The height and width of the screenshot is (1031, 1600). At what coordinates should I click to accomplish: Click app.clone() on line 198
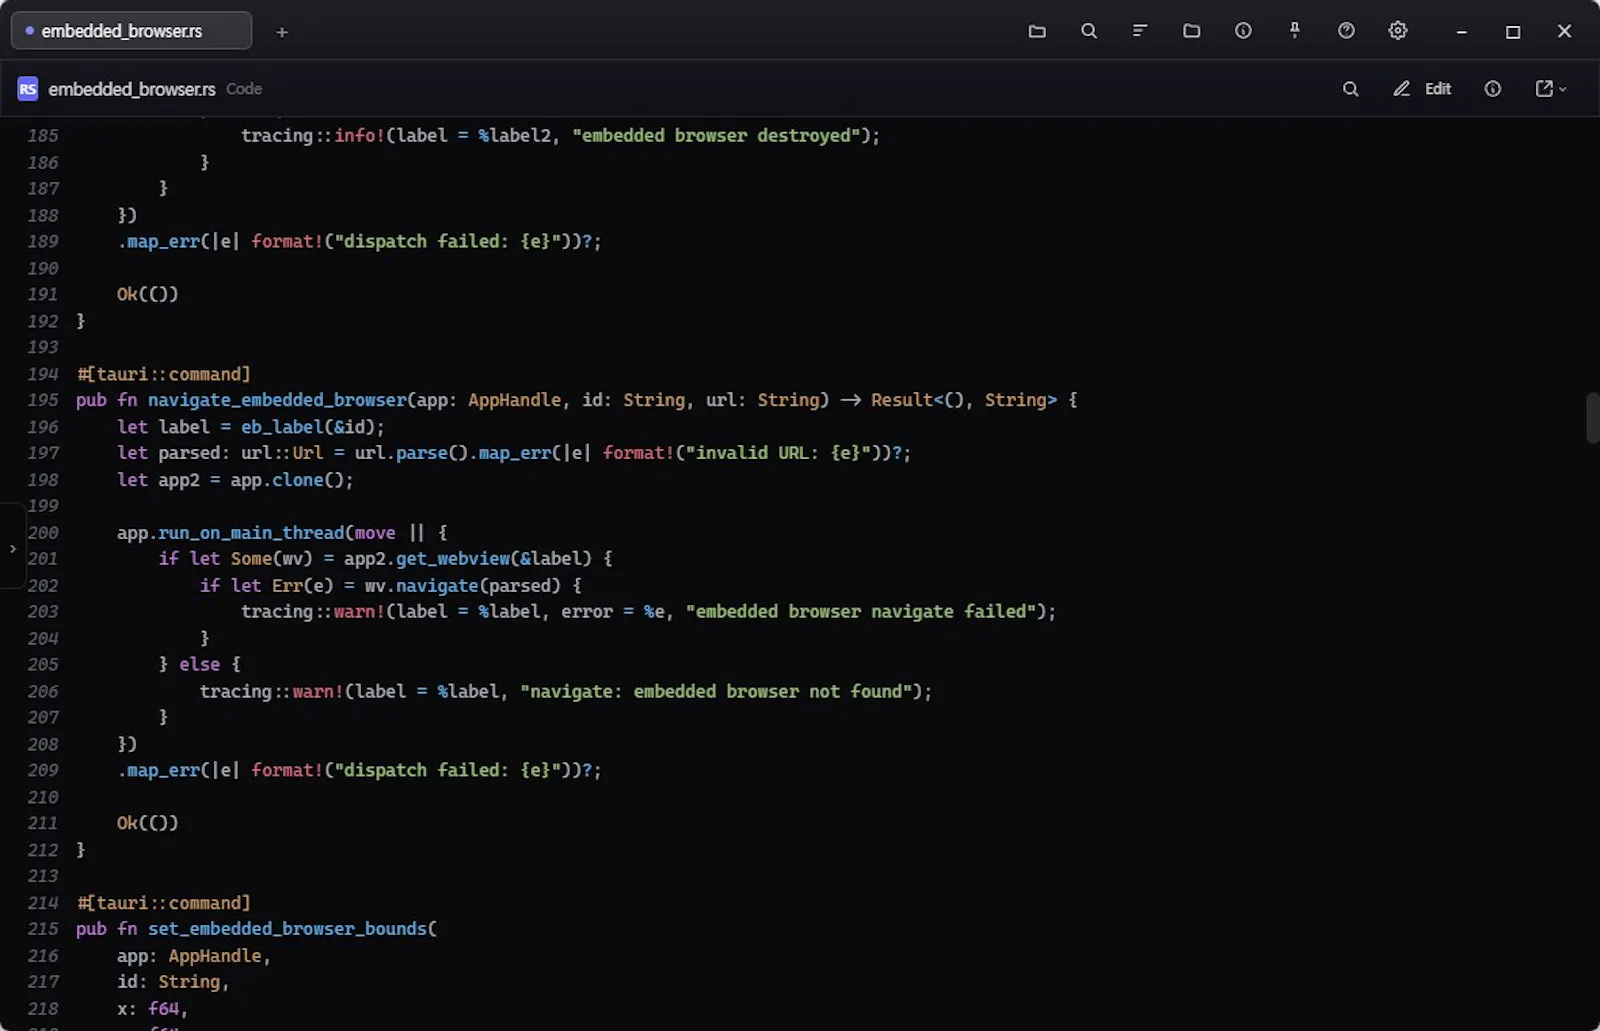pyautogui.click(x=287, y=480)
